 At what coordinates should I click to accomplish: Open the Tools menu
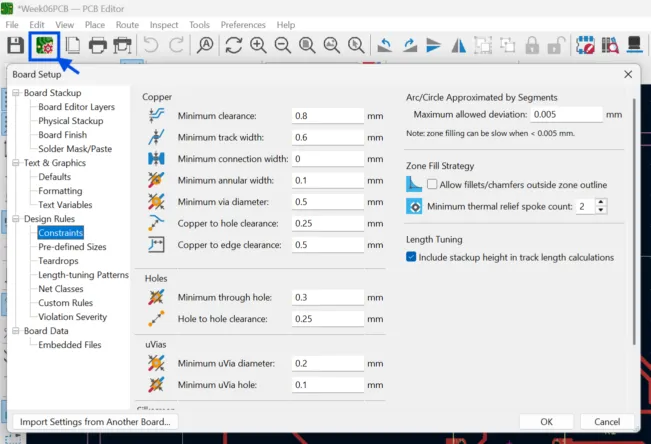click(x=199, y=25)
